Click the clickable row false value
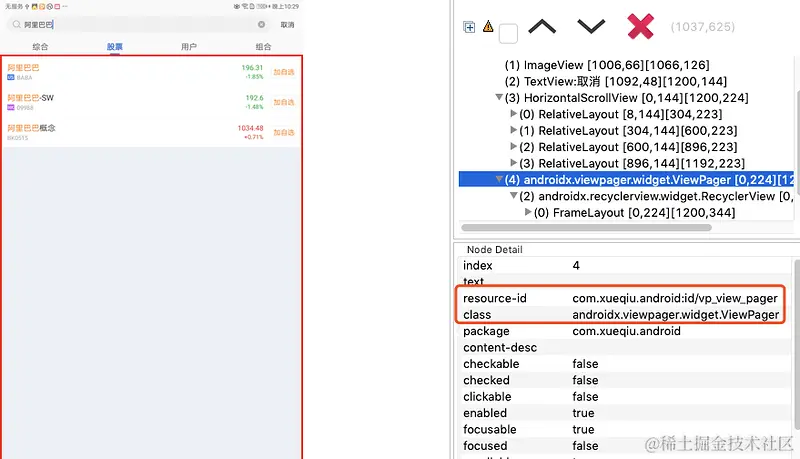Viewport: 800px width, 459px height. click(585, 396)
